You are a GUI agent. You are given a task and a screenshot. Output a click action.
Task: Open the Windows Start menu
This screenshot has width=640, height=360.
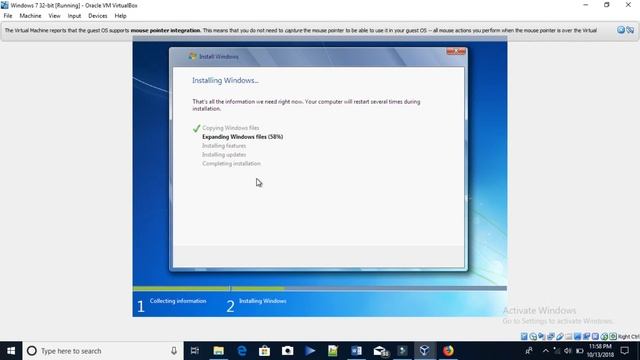tap(11, 351)
